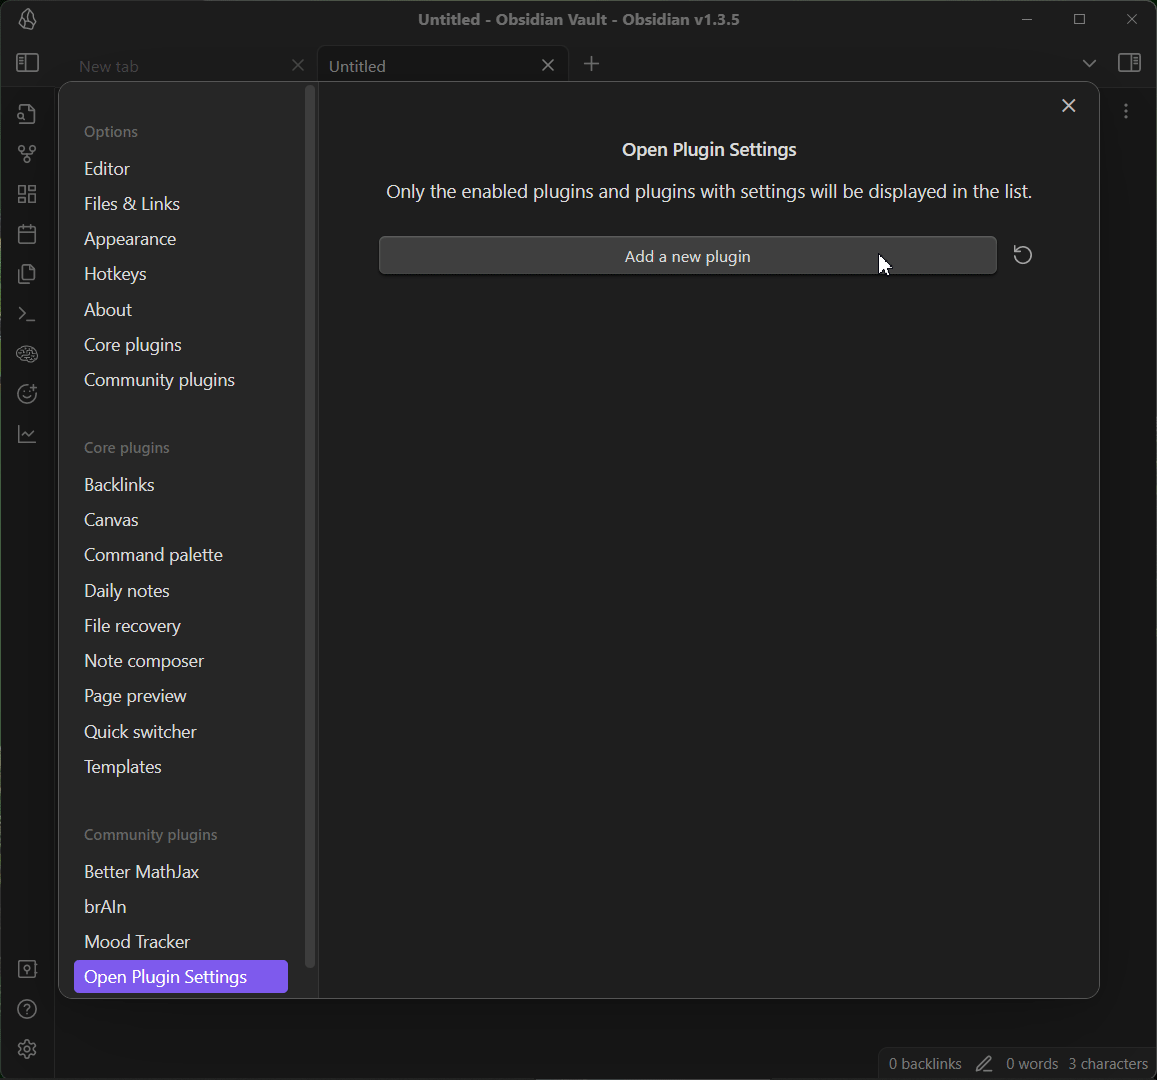Click Add a new plugin button
The height and width of the screenshot is (1080, 1157).
688,256
